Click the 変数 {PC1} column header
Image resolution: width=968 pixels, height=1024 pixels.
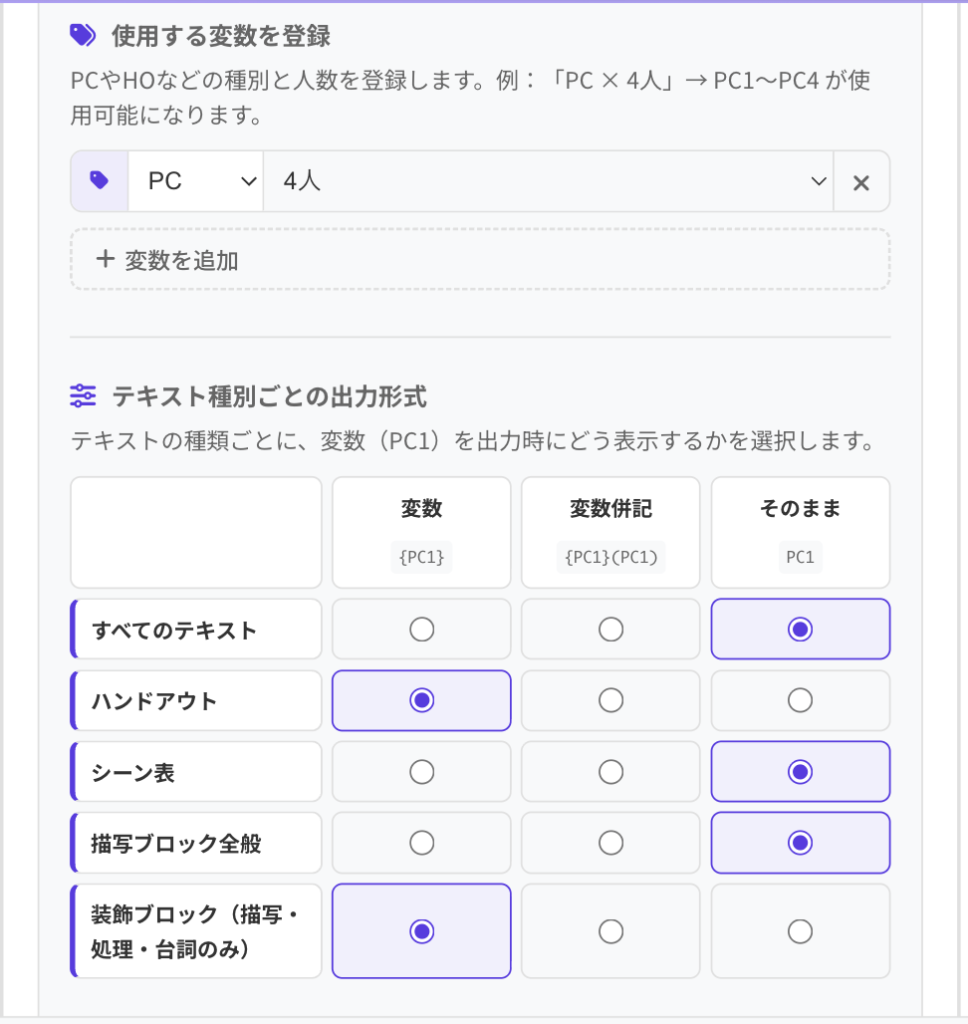coord(421,532)
